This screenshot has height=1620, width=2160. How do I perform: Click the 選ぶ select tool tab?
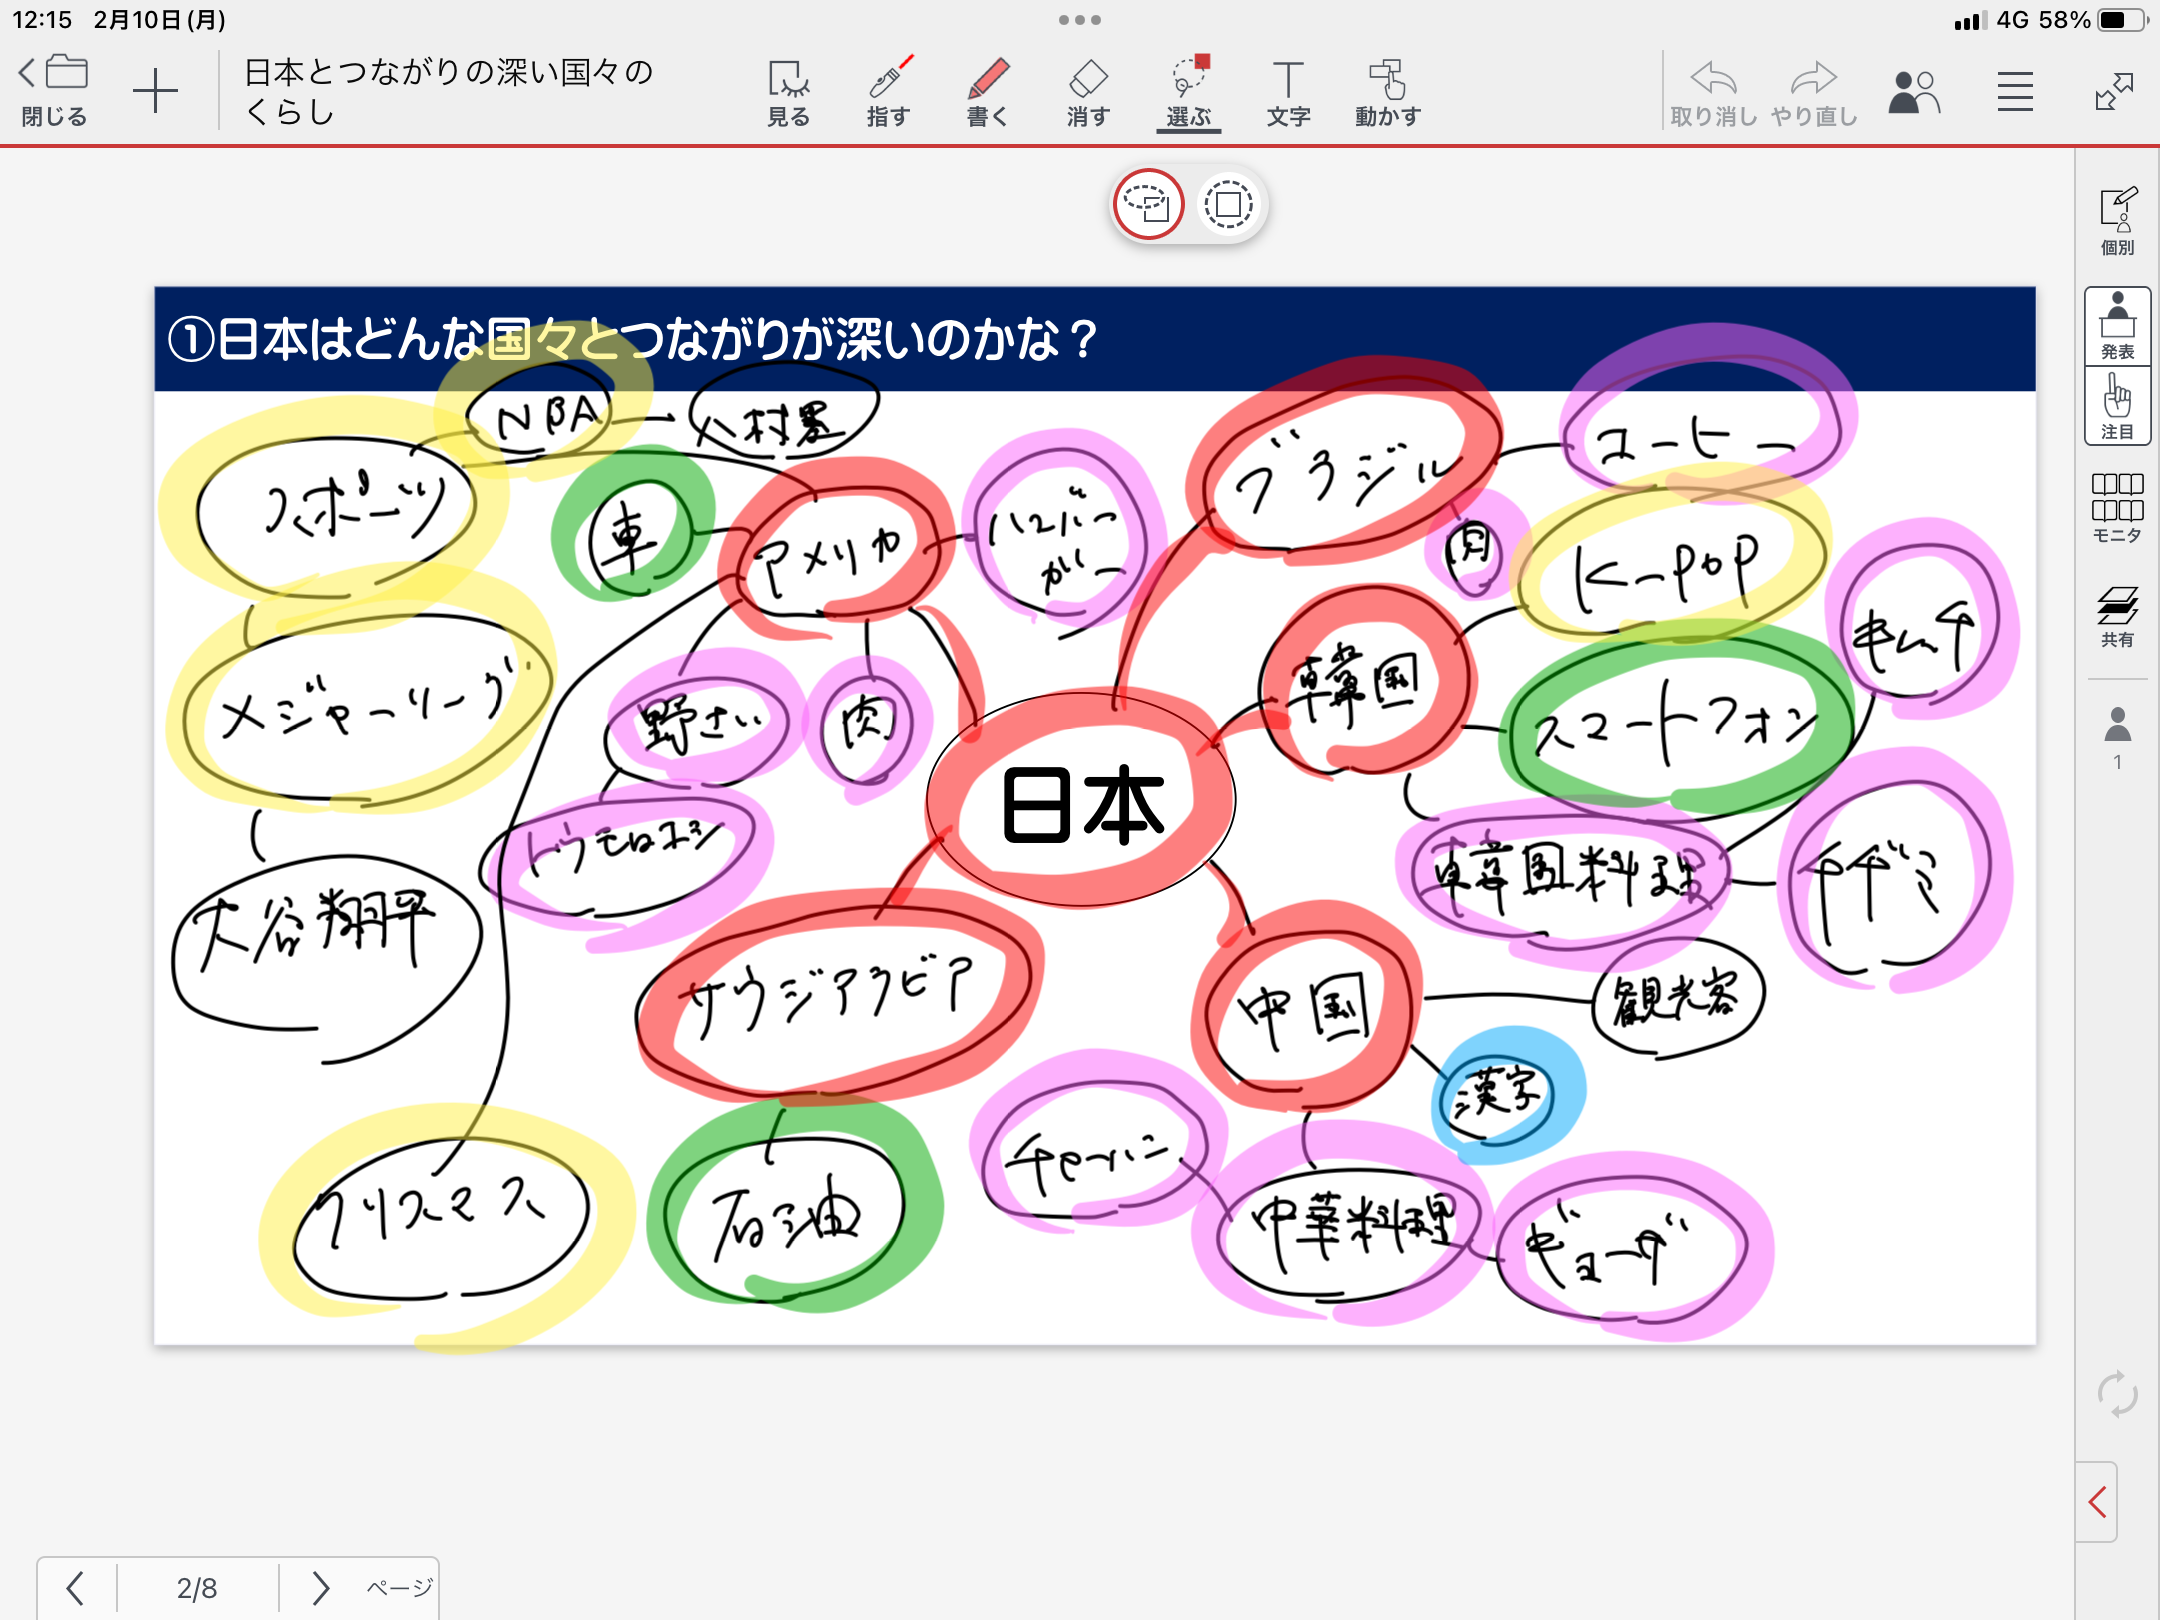(1188, 92)
